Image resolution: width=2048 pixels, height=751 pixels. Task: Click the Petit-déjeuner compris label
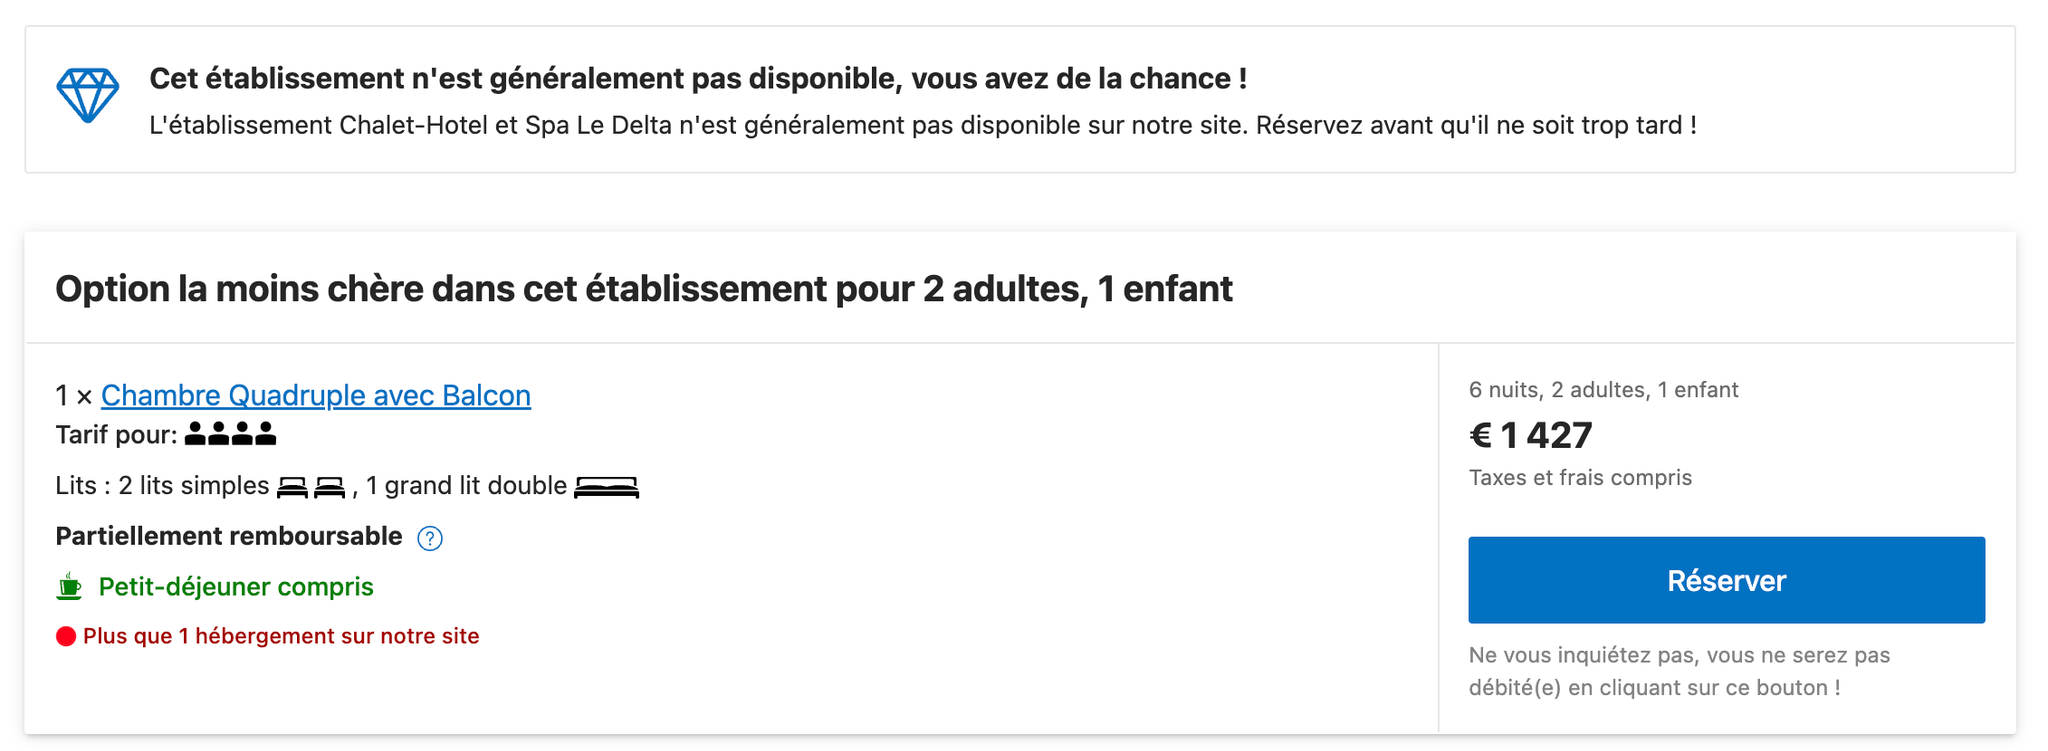pyautogui.click(x=236, y=586)
